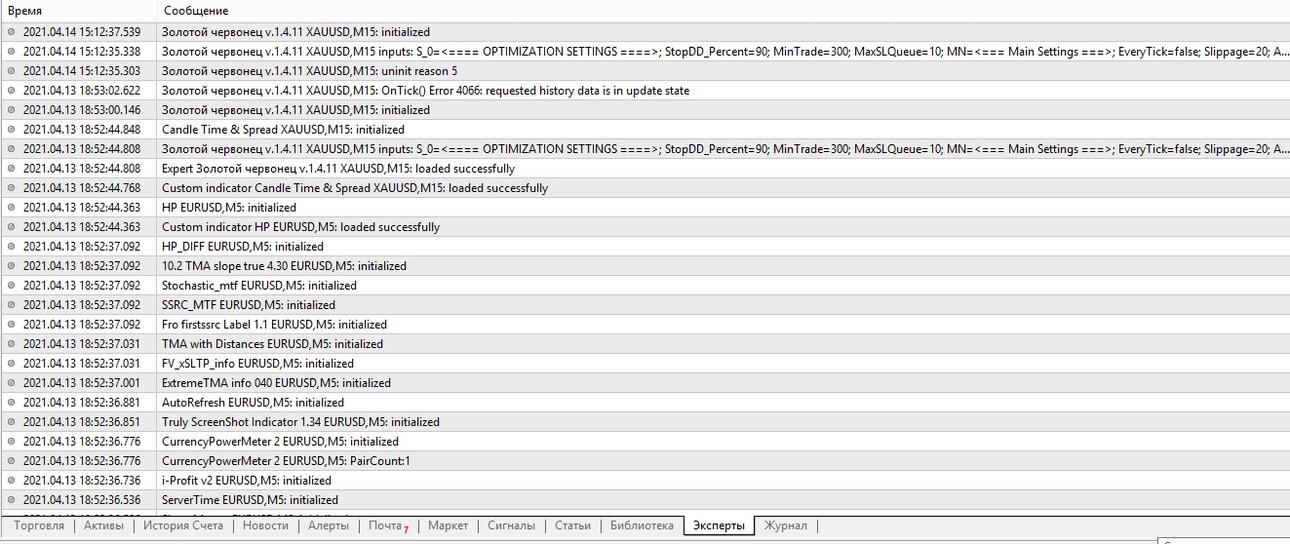The height and width of the screenshot is (544, 1290).
Task: Select message 'CurrencyPowerMeter 2 EURUSD,M5: PairCount:1'
Action: click(286, 461)
